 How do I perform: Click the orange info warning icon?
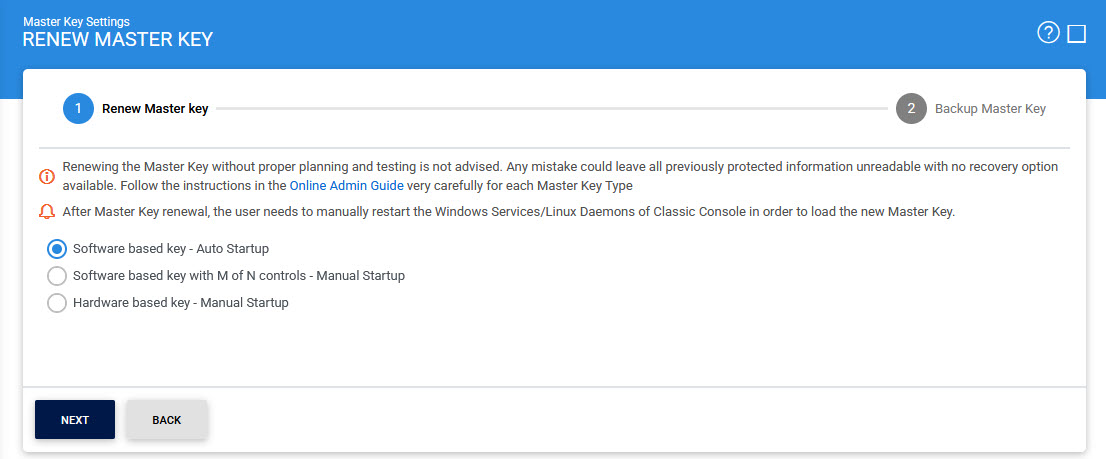47,177
